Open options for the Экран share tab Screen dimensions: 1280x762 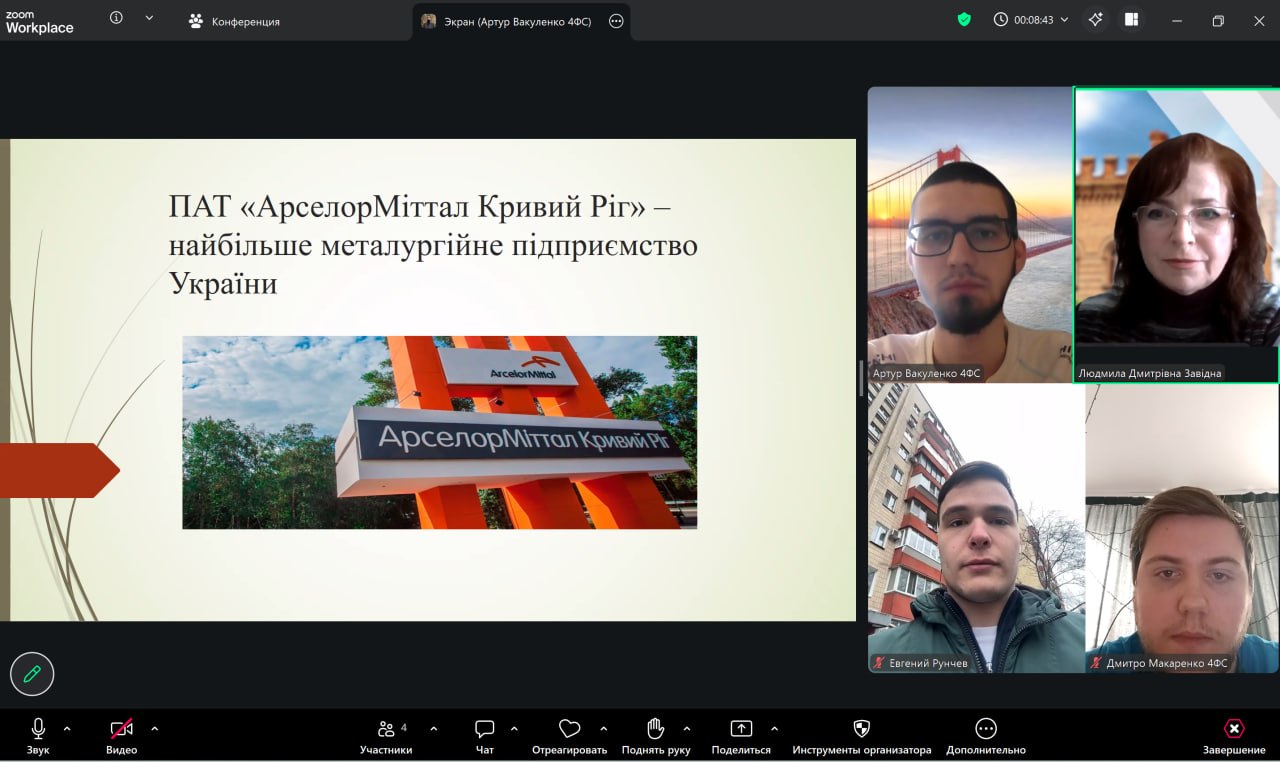tap(616, 21)
